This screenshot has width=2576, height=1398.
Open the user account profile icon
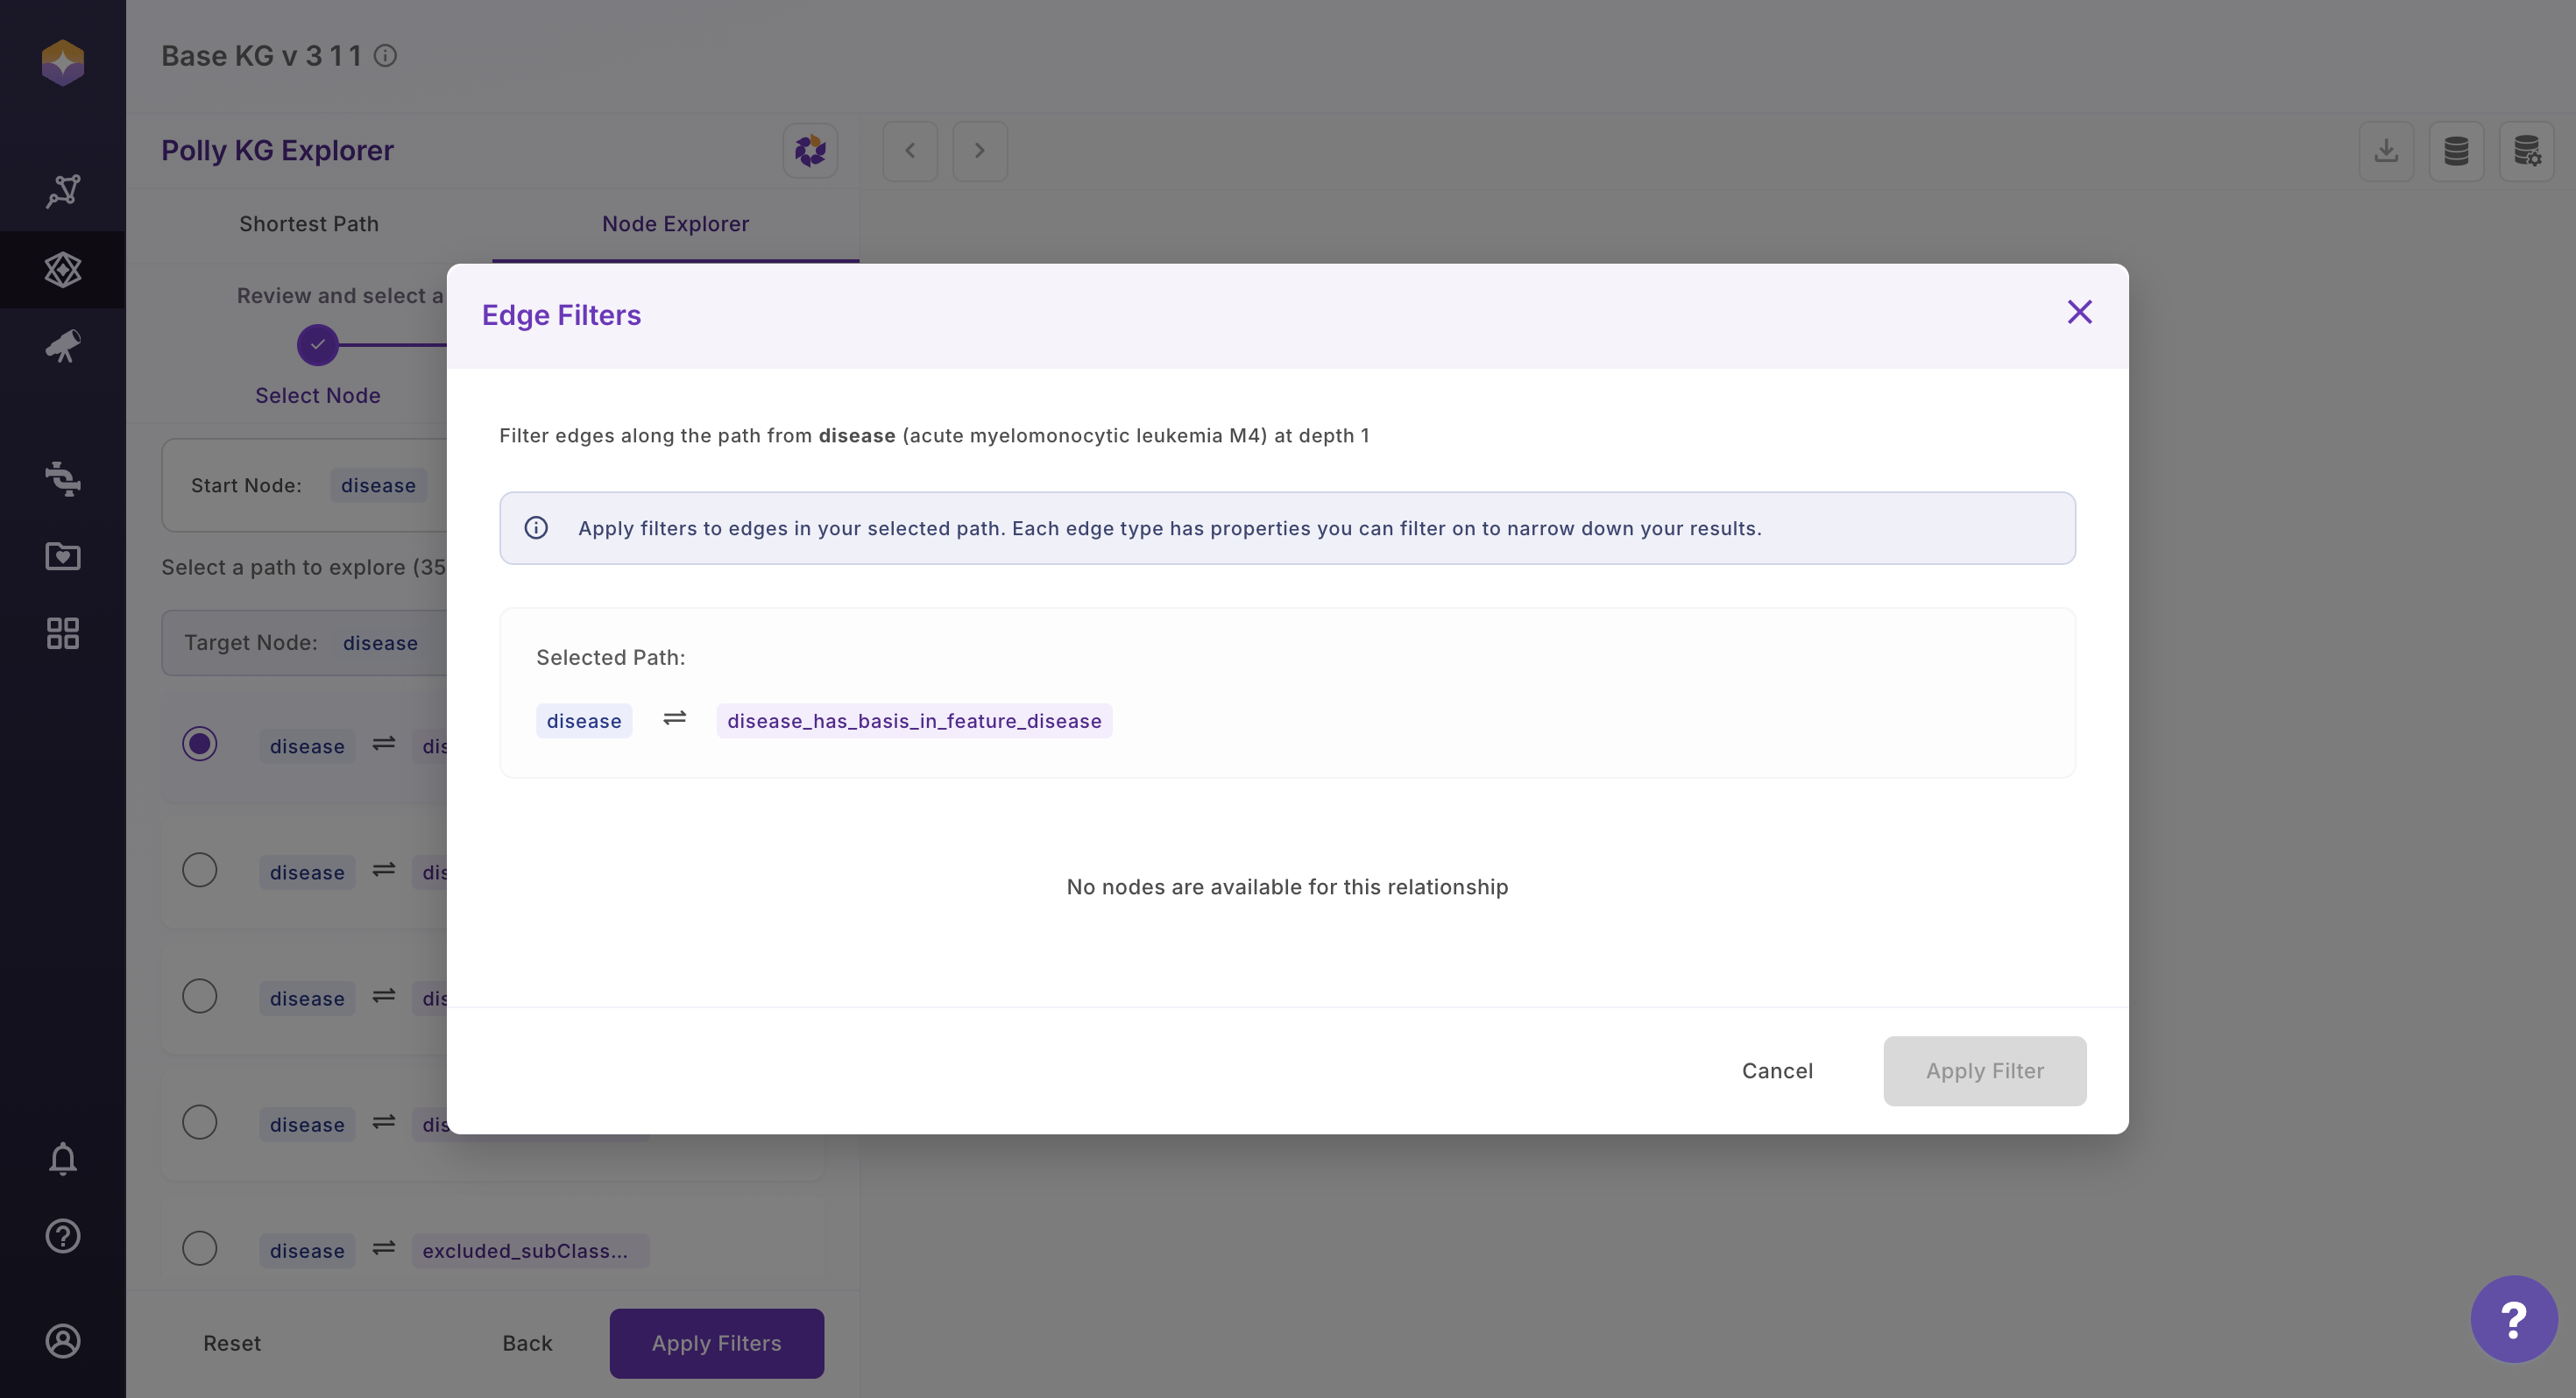coord(62,1341)
